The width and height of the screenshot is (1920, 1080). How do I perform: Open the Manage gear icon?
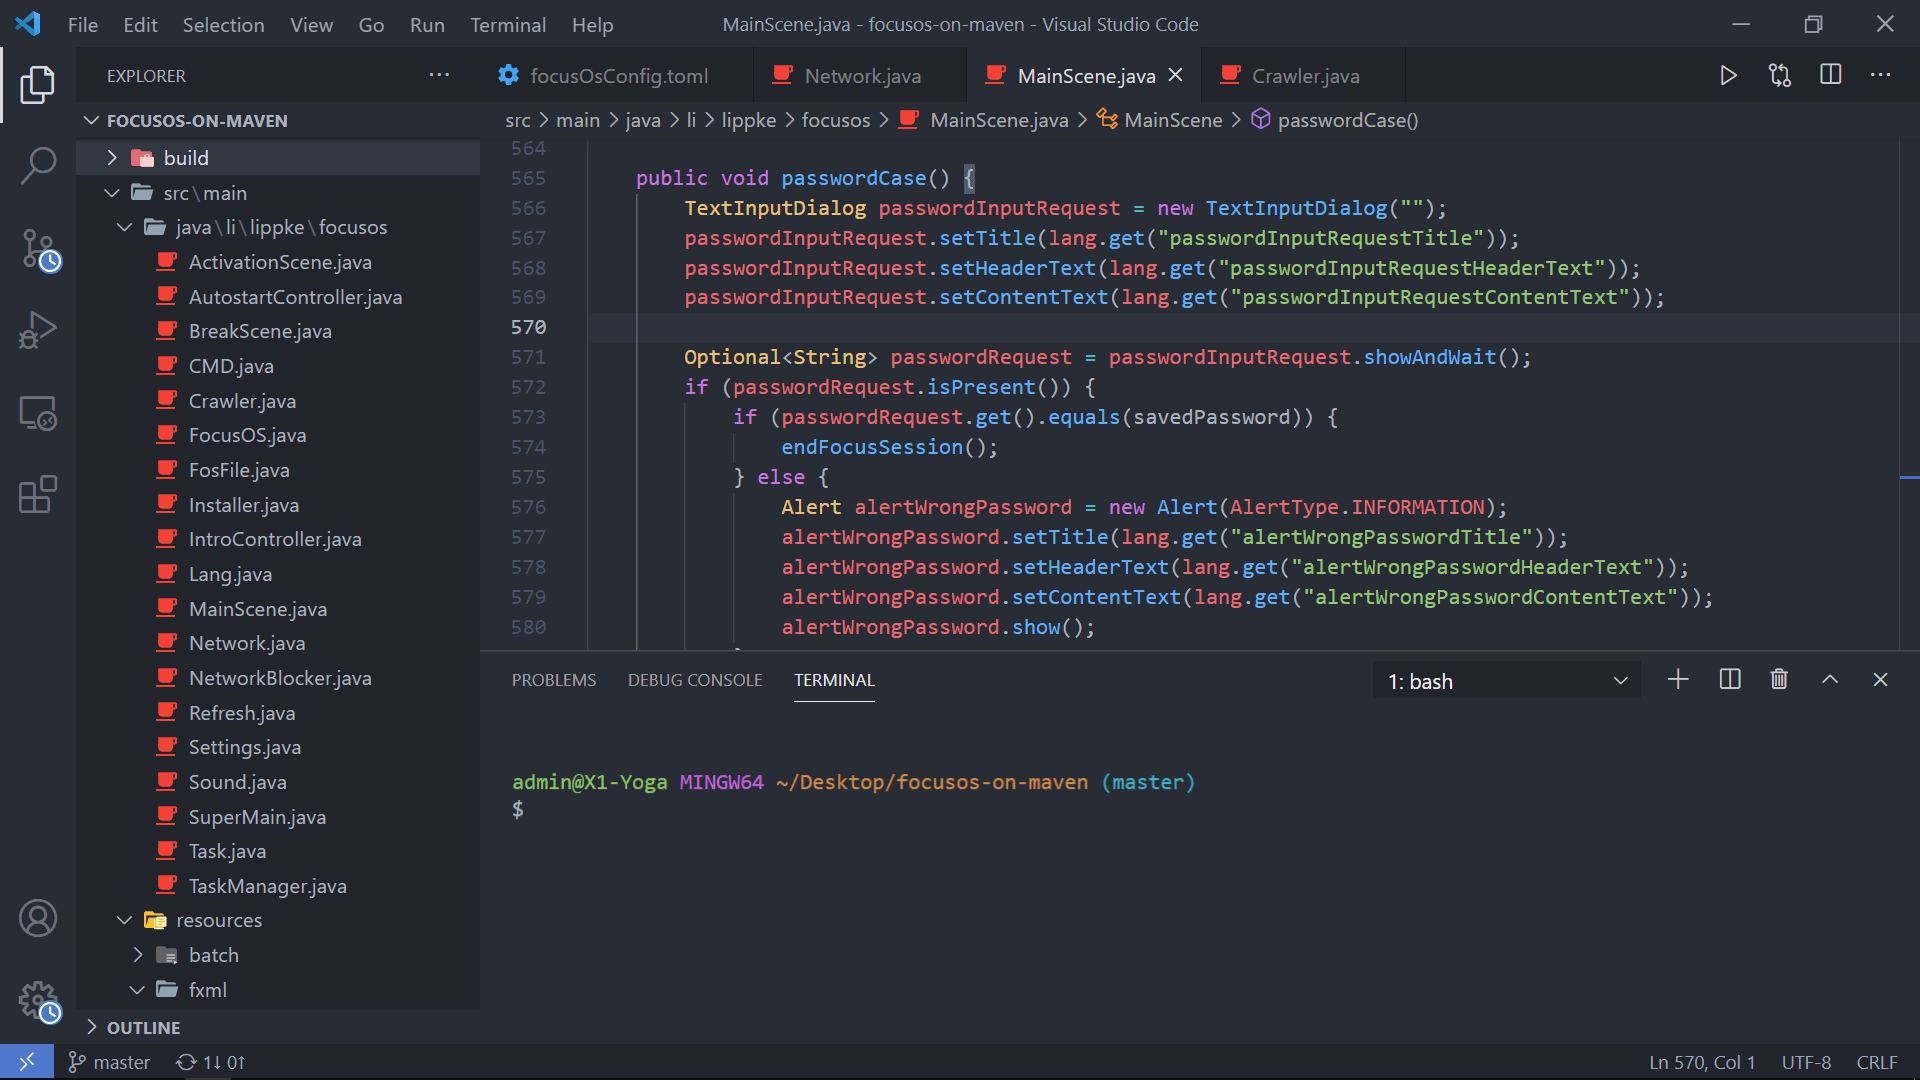[x=38, y=1000]
